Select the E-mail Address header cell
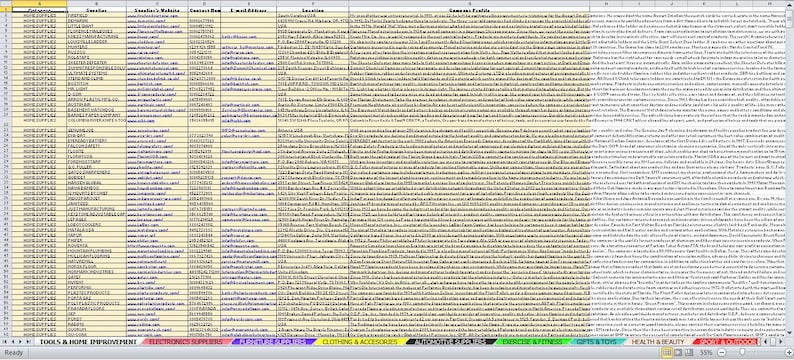 point(249,10)
